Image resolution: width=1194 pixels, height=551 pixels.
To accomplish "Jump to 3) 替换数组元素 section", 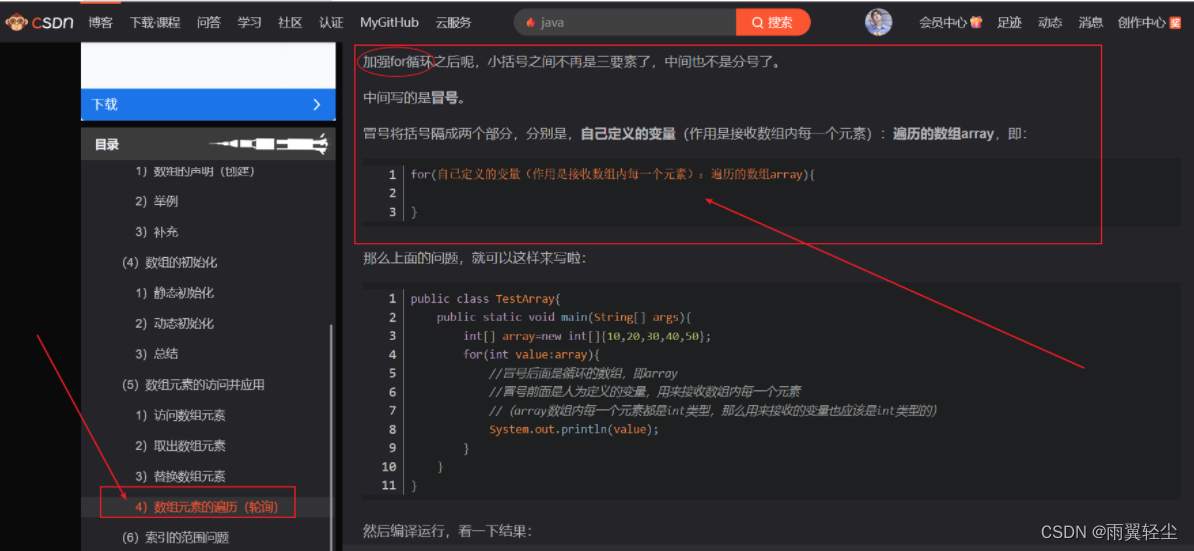I will (x=180, y=476).
